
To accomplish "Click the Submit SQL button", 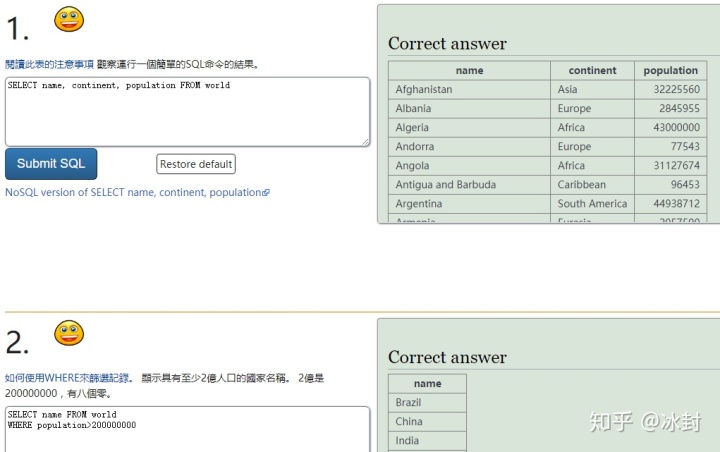I will click(x=51, y=164).
